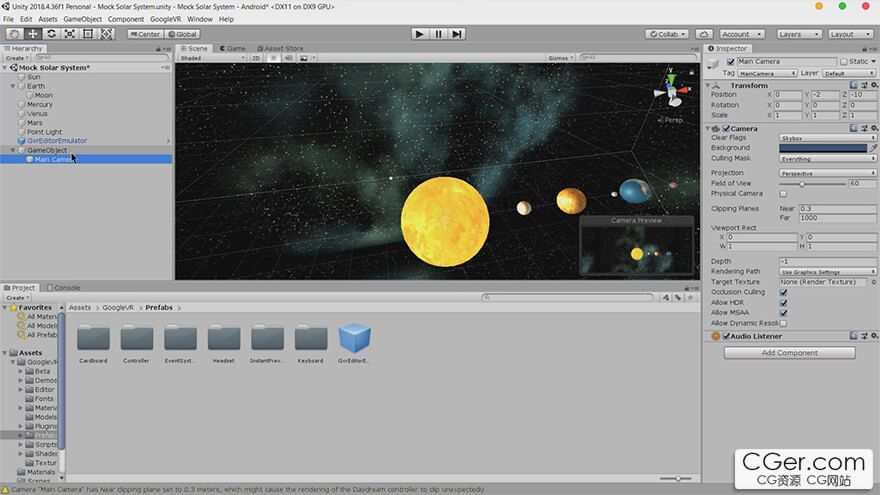Image resolution: width=880 pixels, height=495 pixels.
Task: Open the Culling Mask dropdown
Action: click(x=827, y=159)
